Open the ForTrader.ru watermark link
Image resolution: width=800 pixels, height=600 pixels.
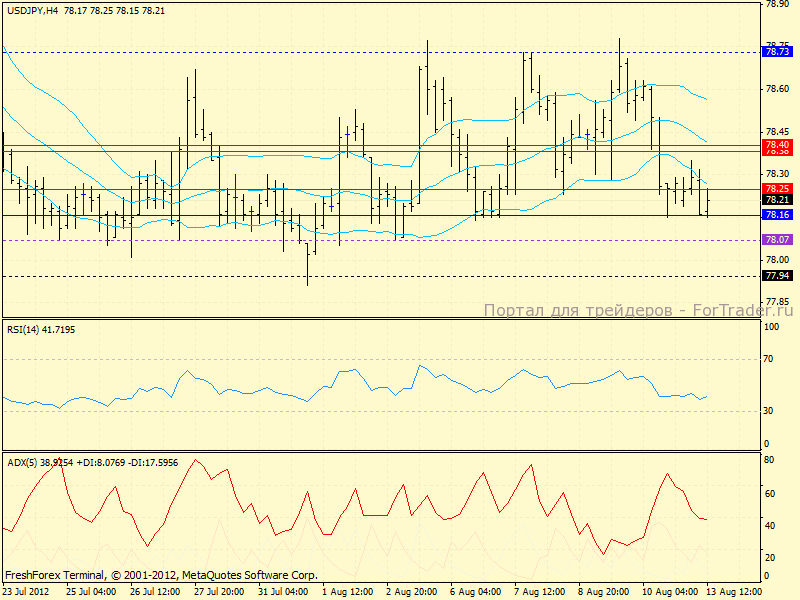638,311
